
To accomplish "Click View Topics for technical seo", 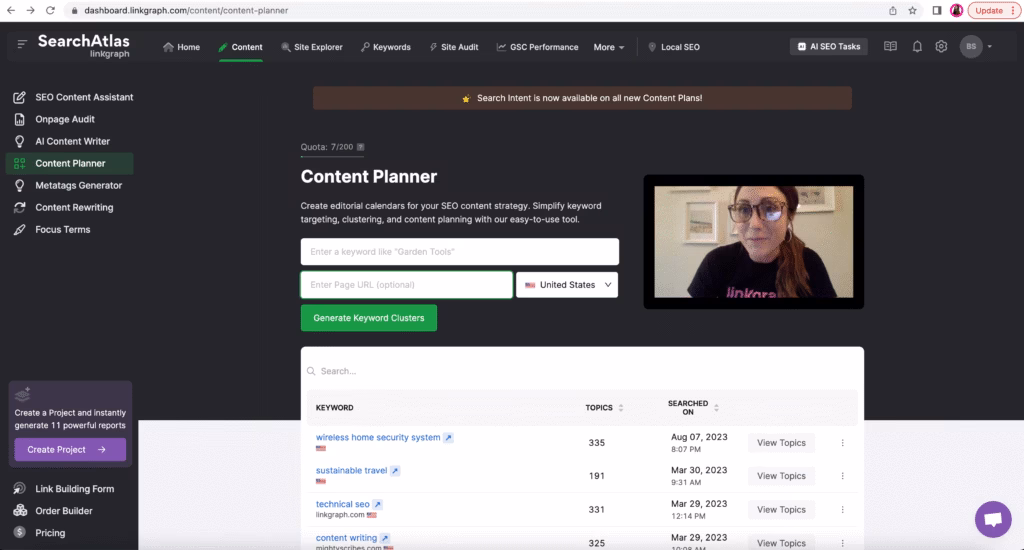I will coord(781,510).
